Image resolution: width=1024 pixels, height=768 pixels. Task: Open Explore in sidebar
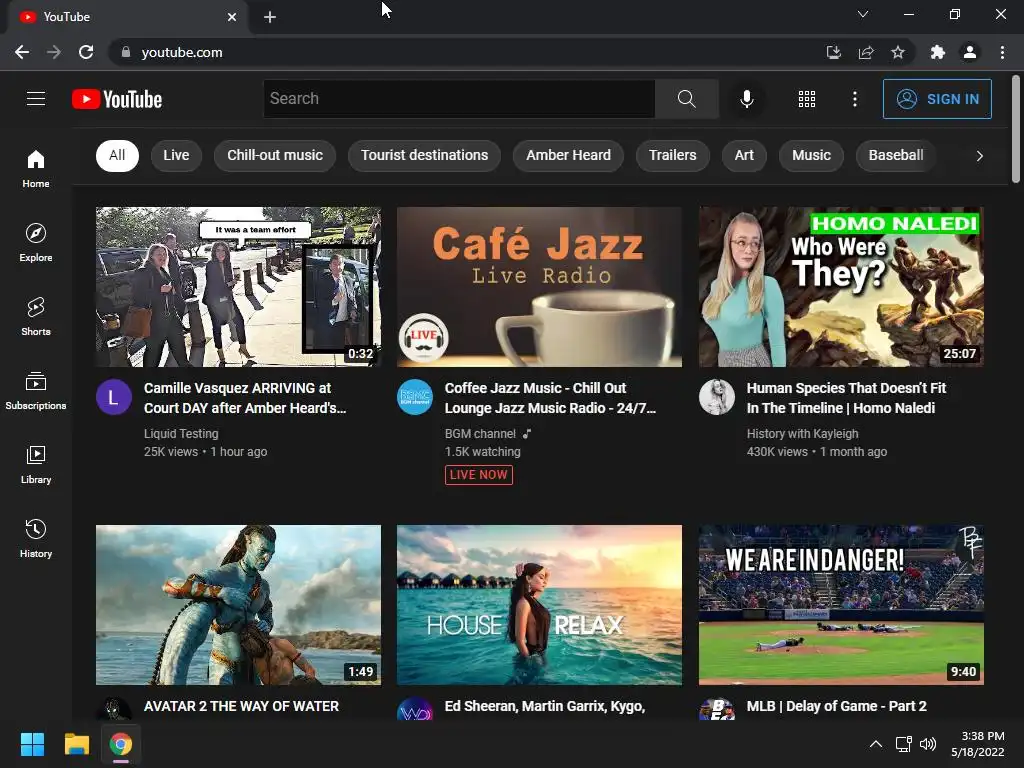coord(36,242)
